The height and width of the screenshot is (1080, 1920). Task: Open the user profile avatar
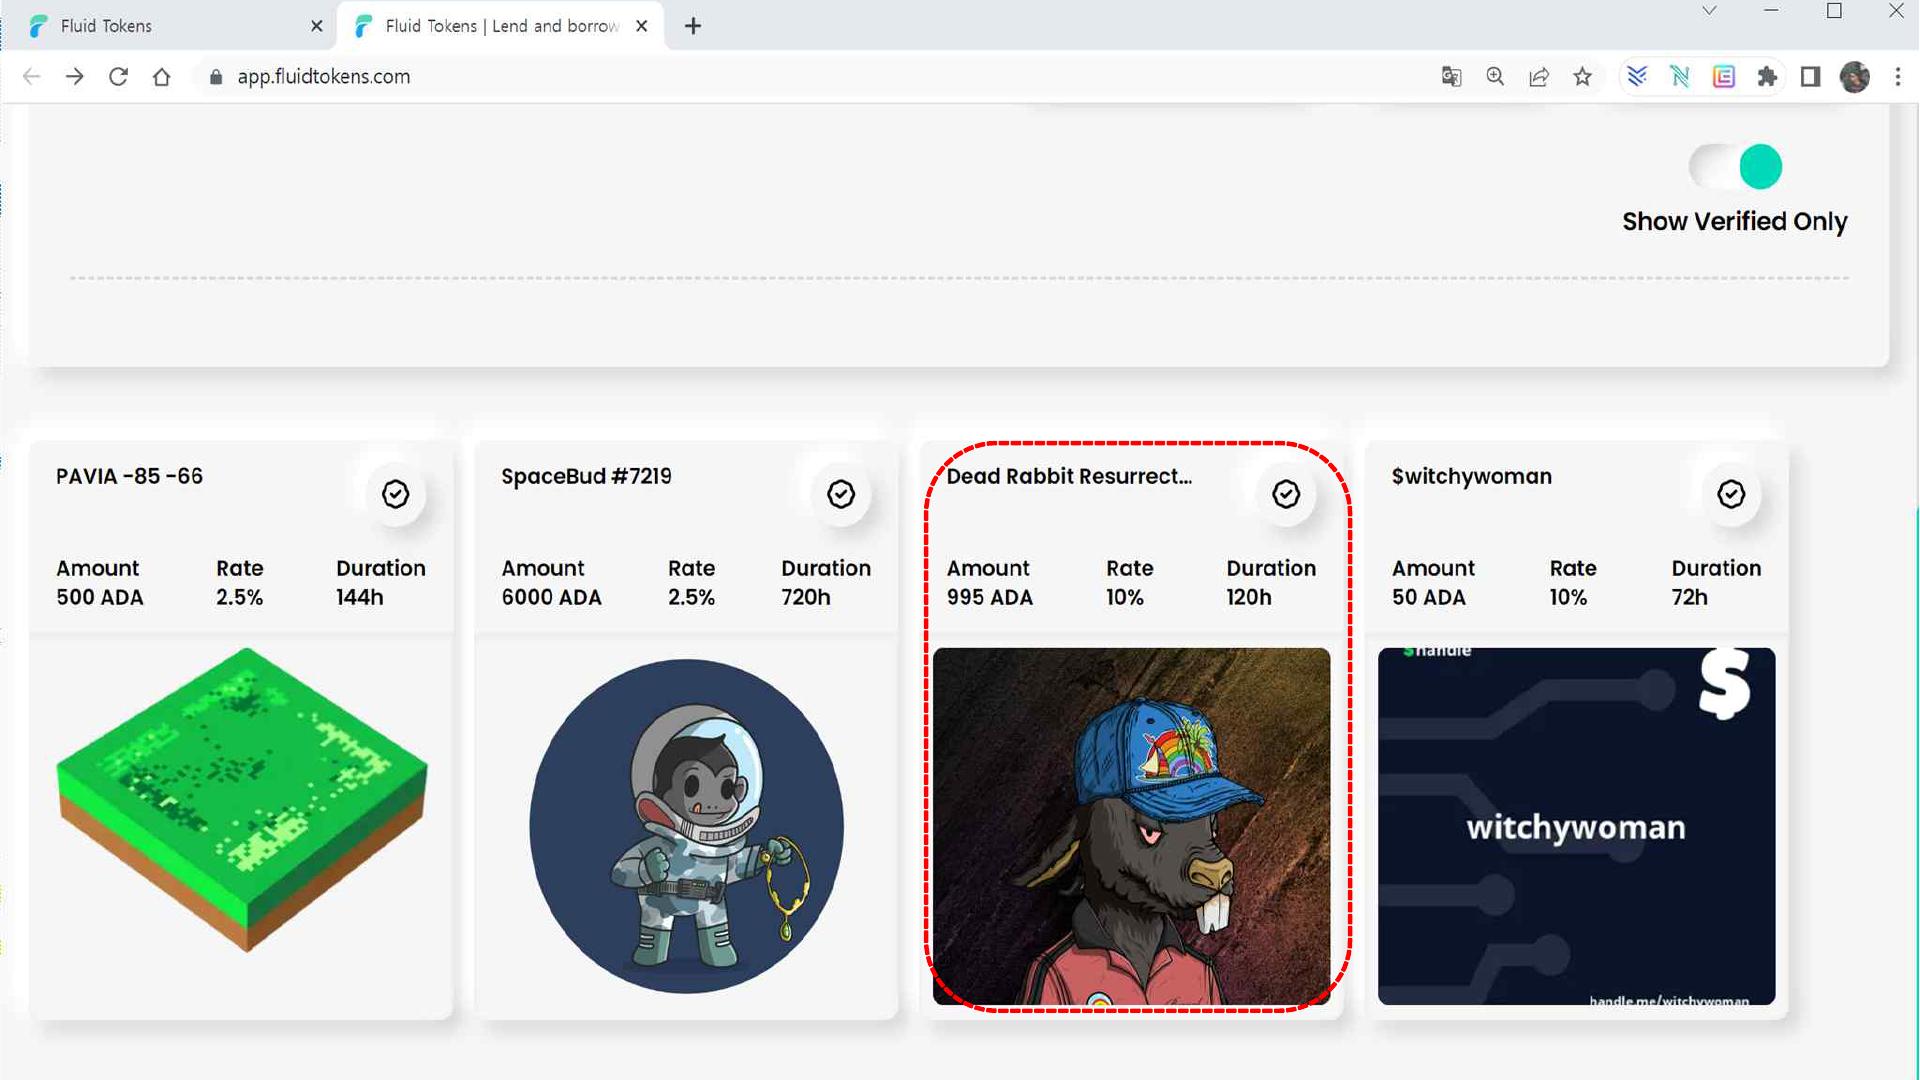pyautogui.click(x=1855, y=77)
